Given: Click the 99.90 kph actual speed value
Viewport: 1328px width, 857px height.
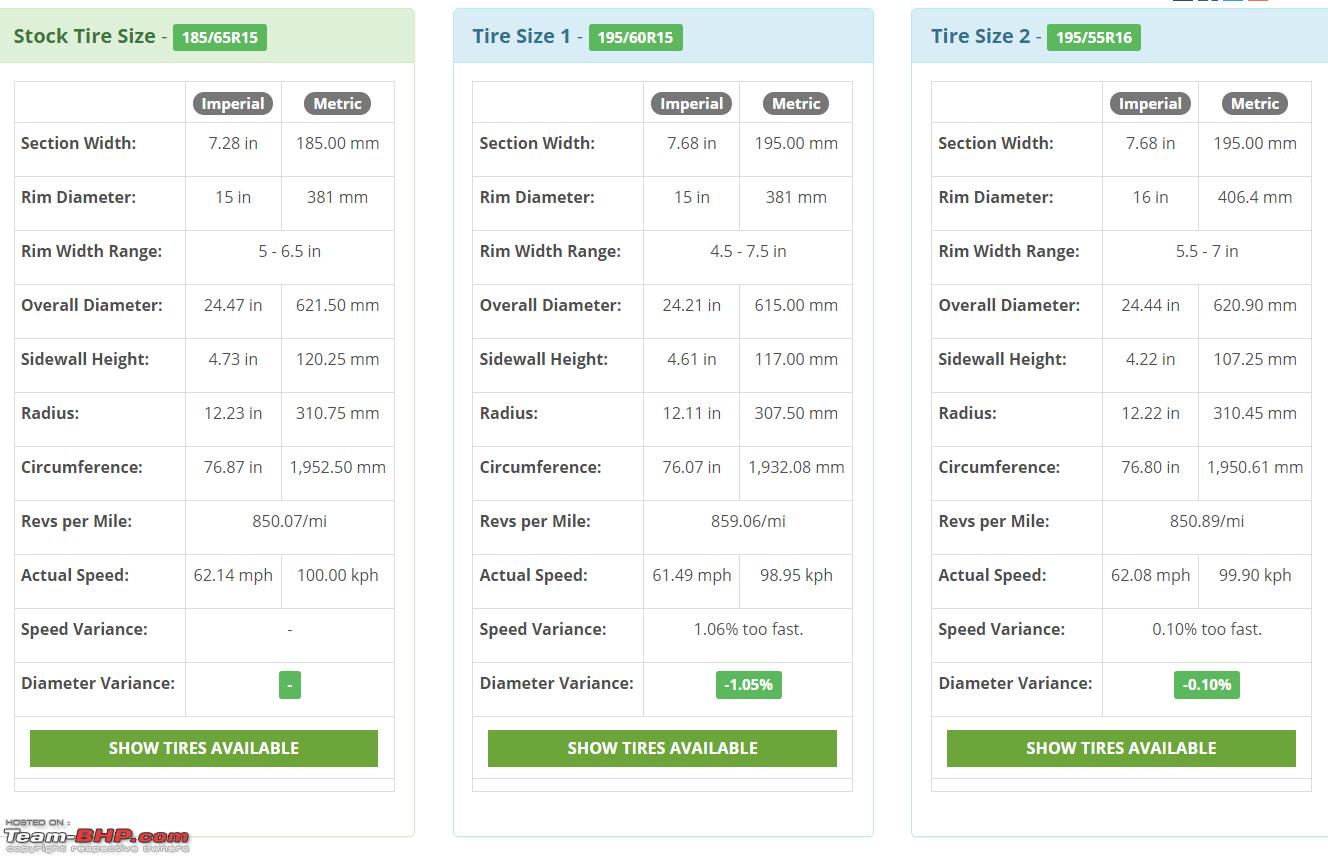Looking at the screenshot, I should [x=1255, y=575].
